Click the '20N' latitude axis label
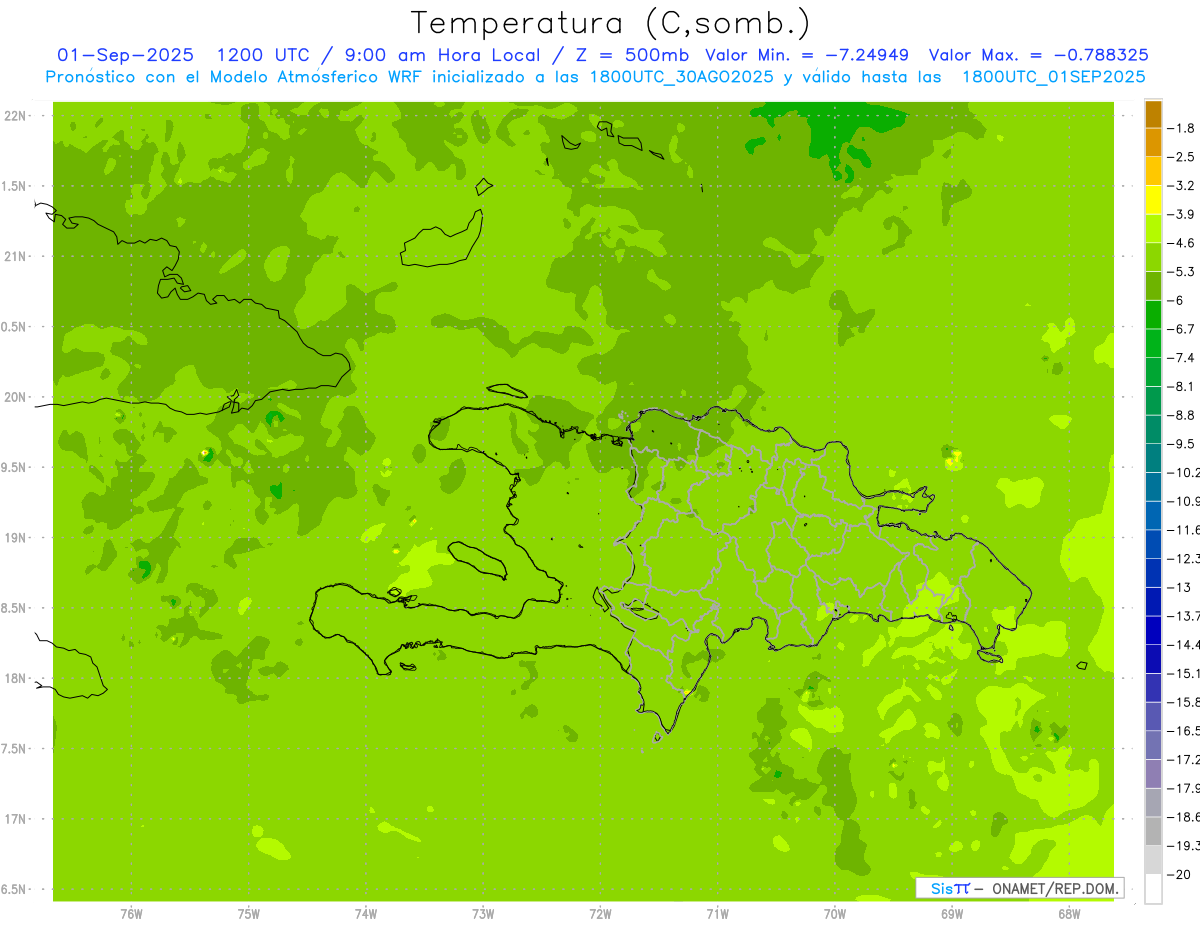Image resolution: width=1200 pixels, height=927 pixels. point(15,397)
